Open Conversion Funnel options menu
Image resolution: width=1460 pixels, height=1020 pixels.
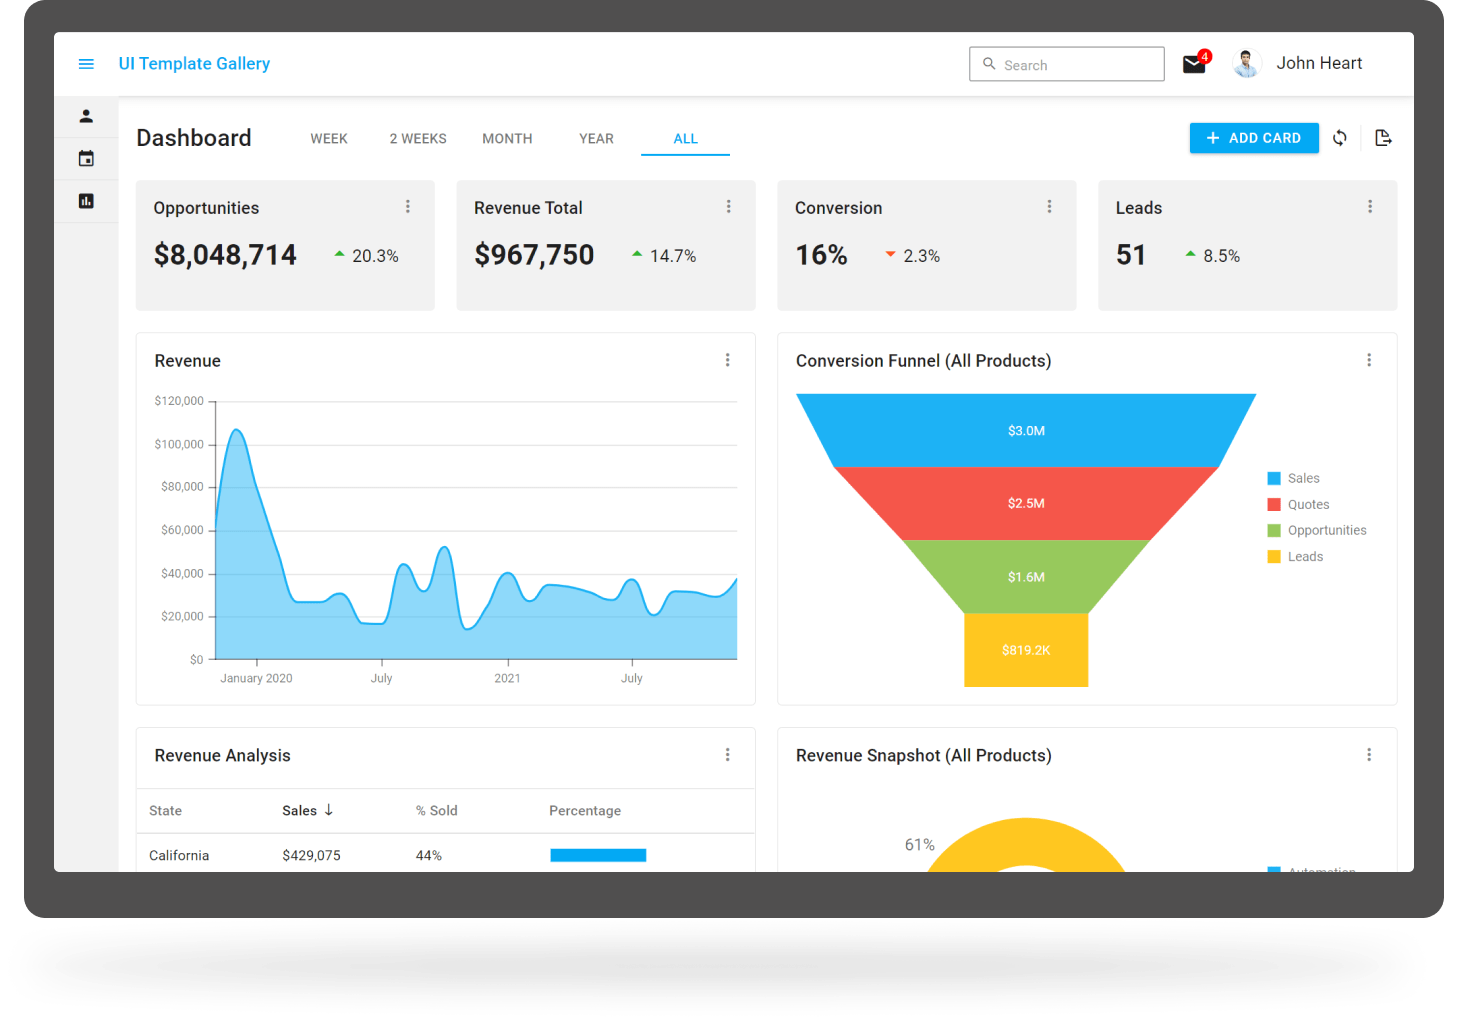[1369, 360]
